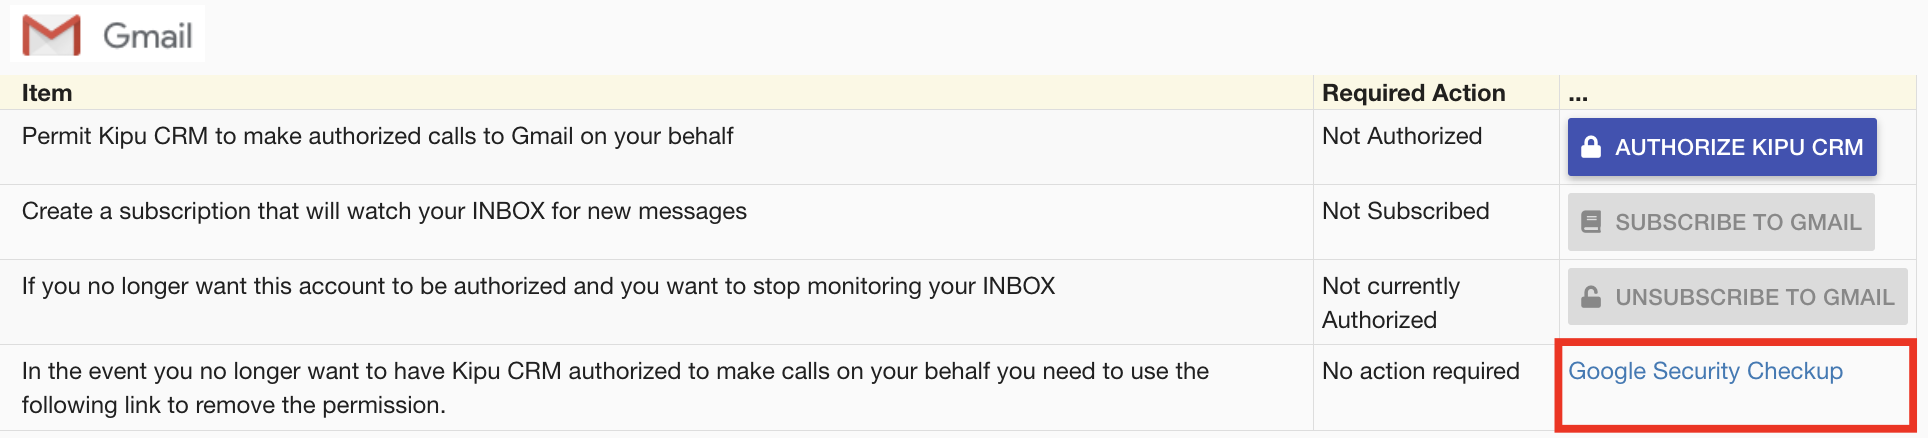The height and width of the screenshot is (438, 1928).
Task: Click the 'No action required' status cell
Action: (x=1420, y=371)
